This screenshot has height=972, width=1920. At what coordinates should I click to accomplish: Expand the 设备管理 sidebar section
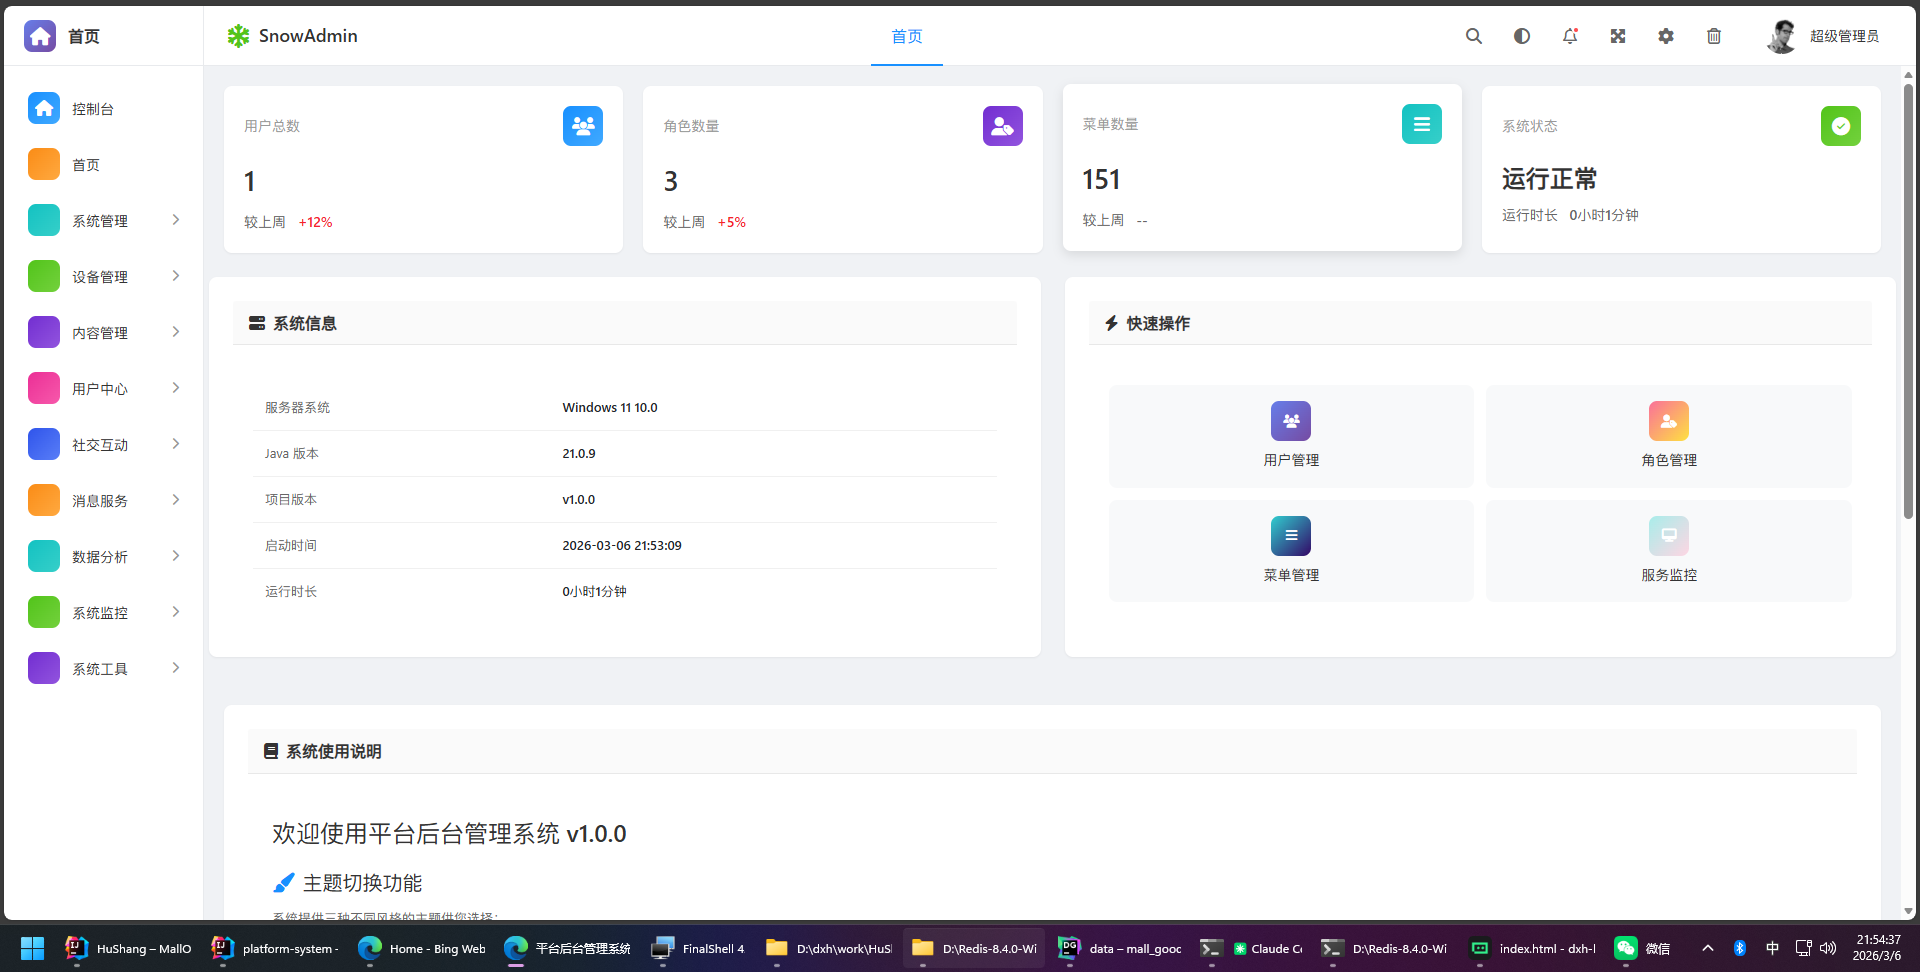click(x=104, y=276)
